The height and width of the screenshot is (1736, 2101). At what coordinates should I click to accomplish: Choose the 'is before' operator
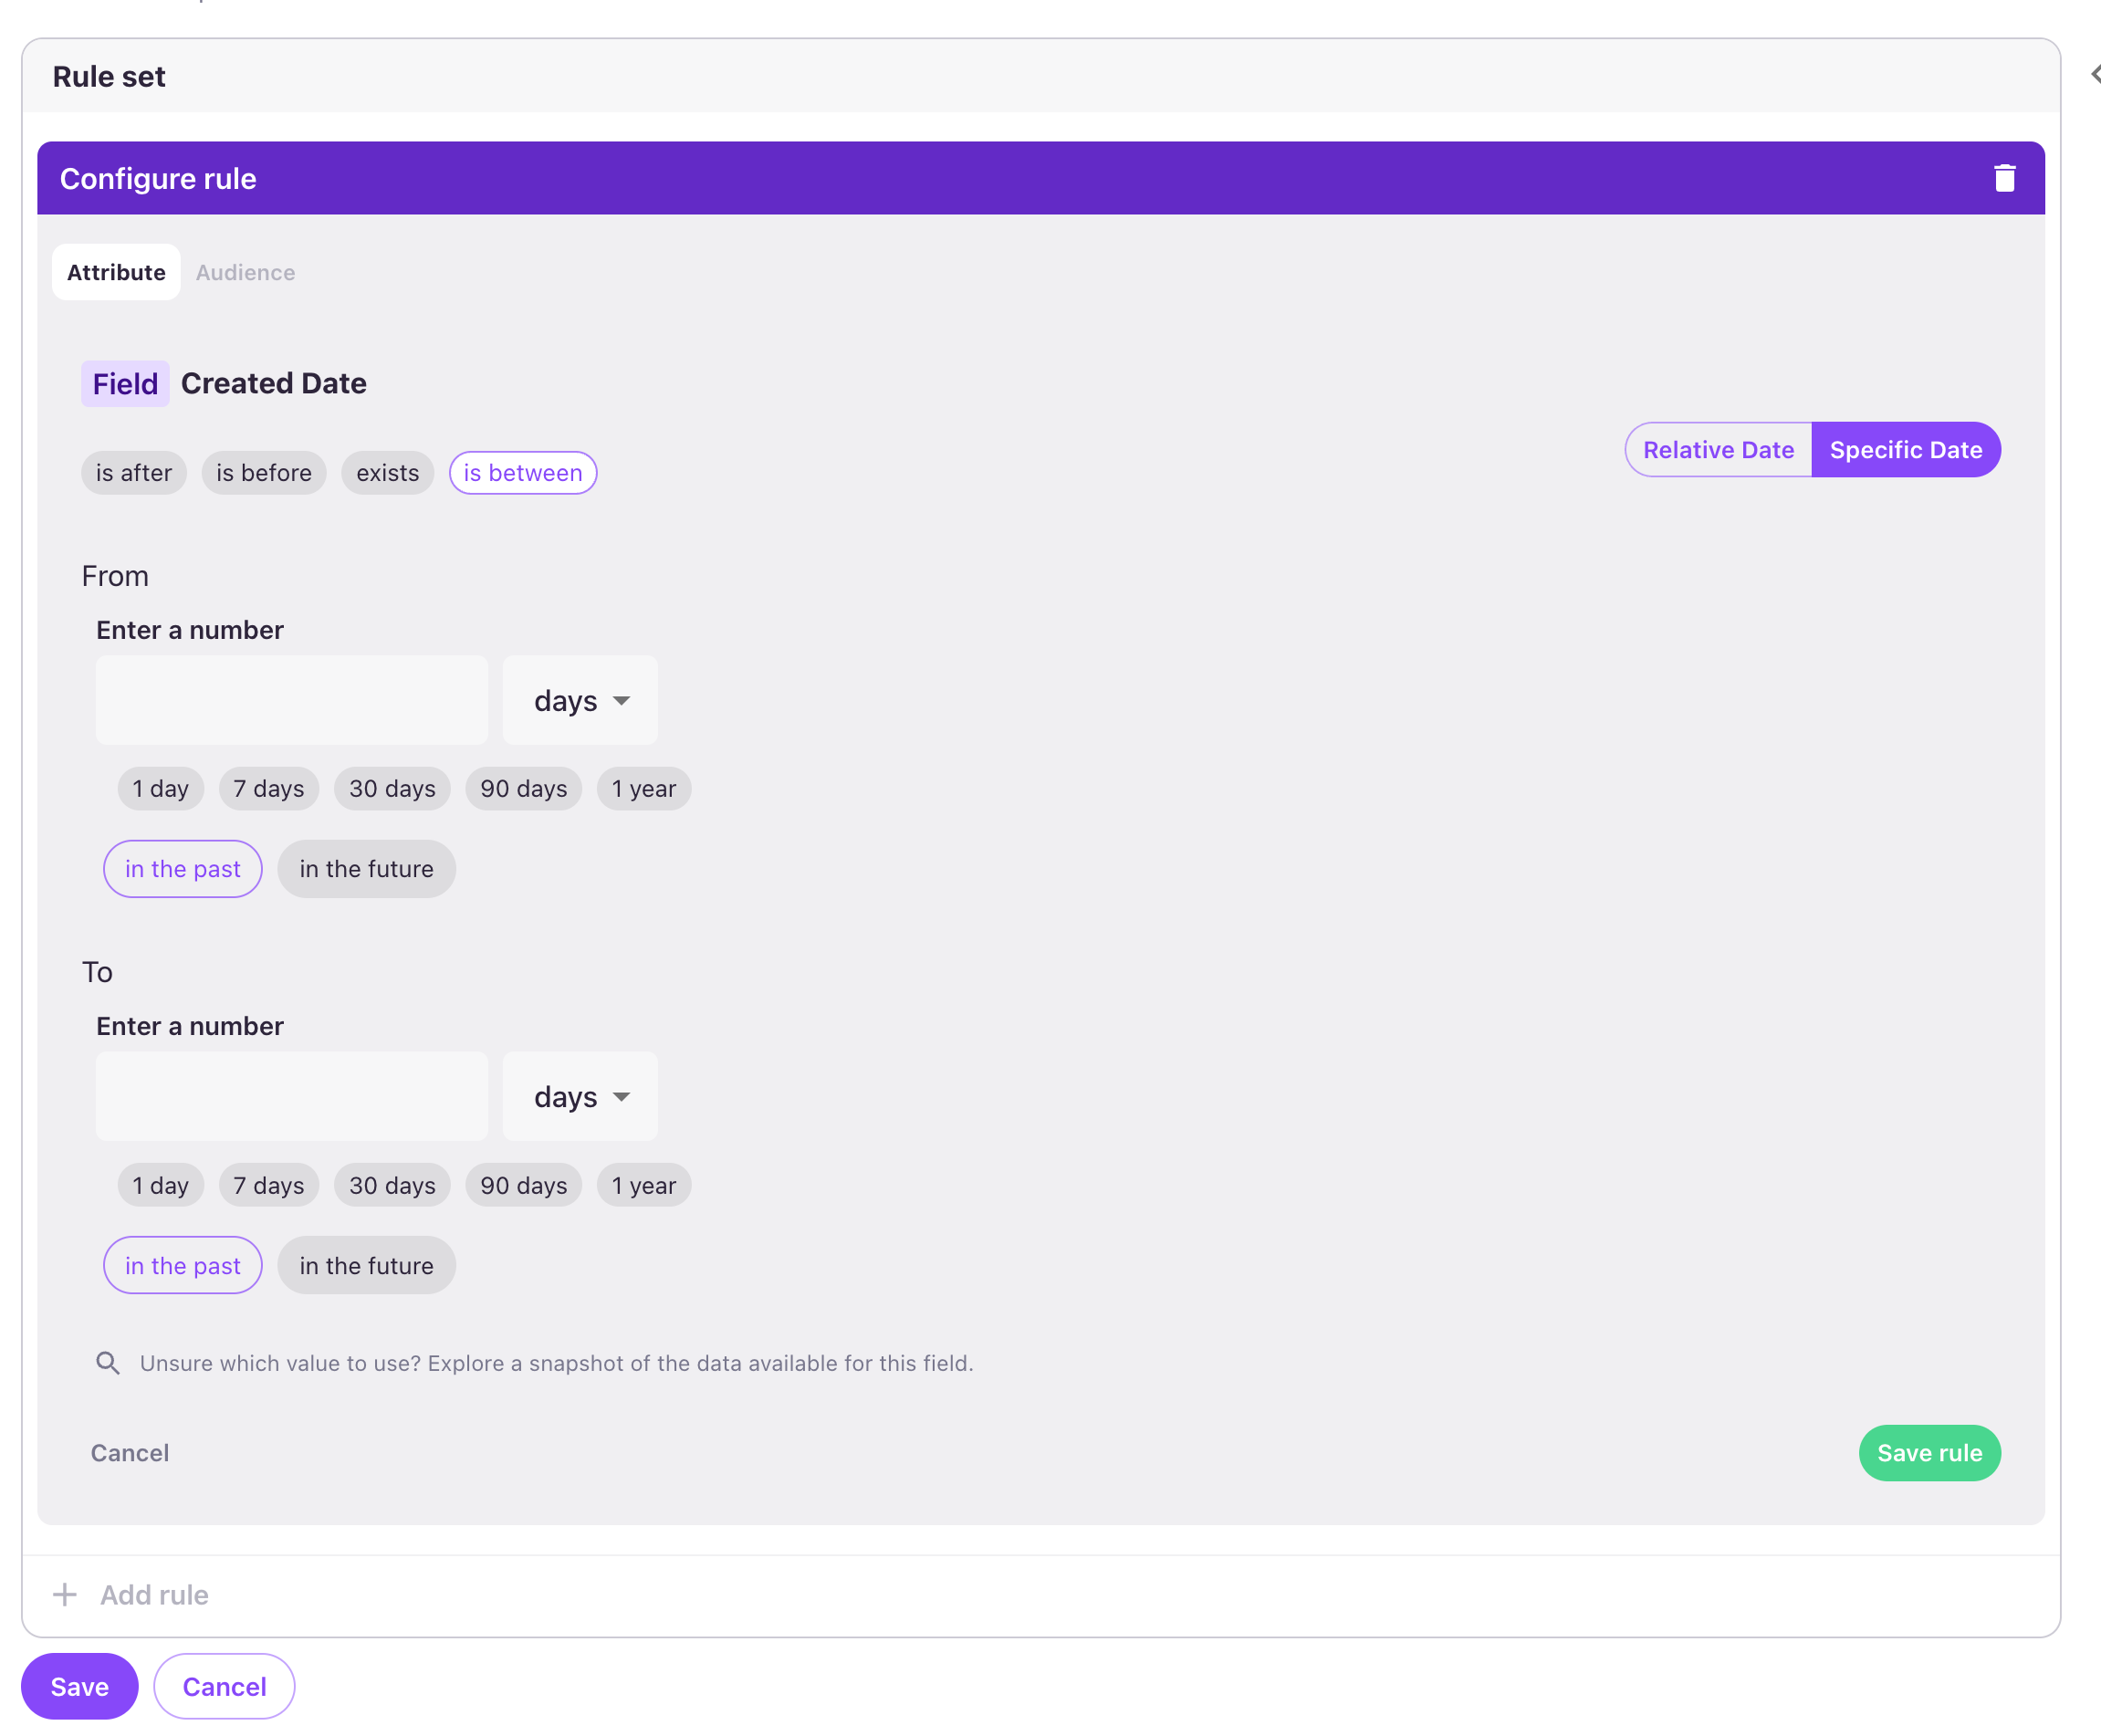click(x=264, y=473)
